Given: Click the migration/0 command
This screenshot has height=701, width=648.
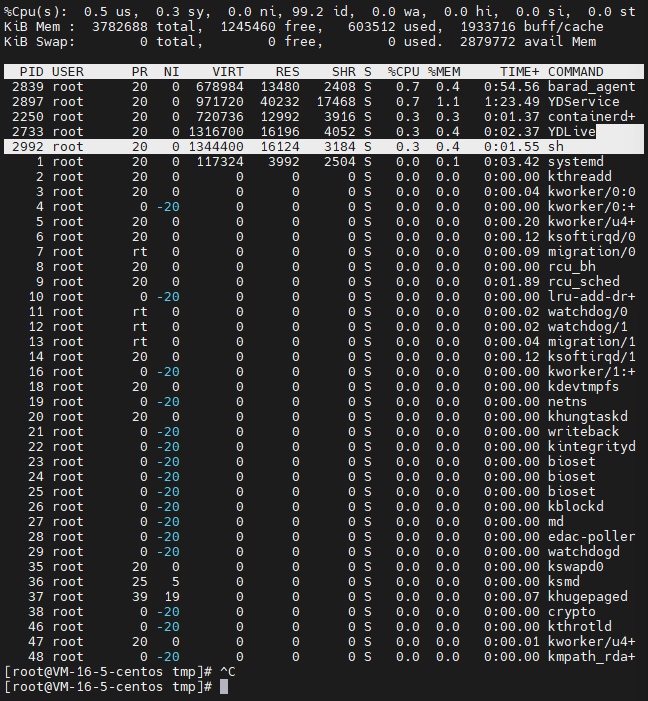Looking at the screenshot, I should point(592,252).
